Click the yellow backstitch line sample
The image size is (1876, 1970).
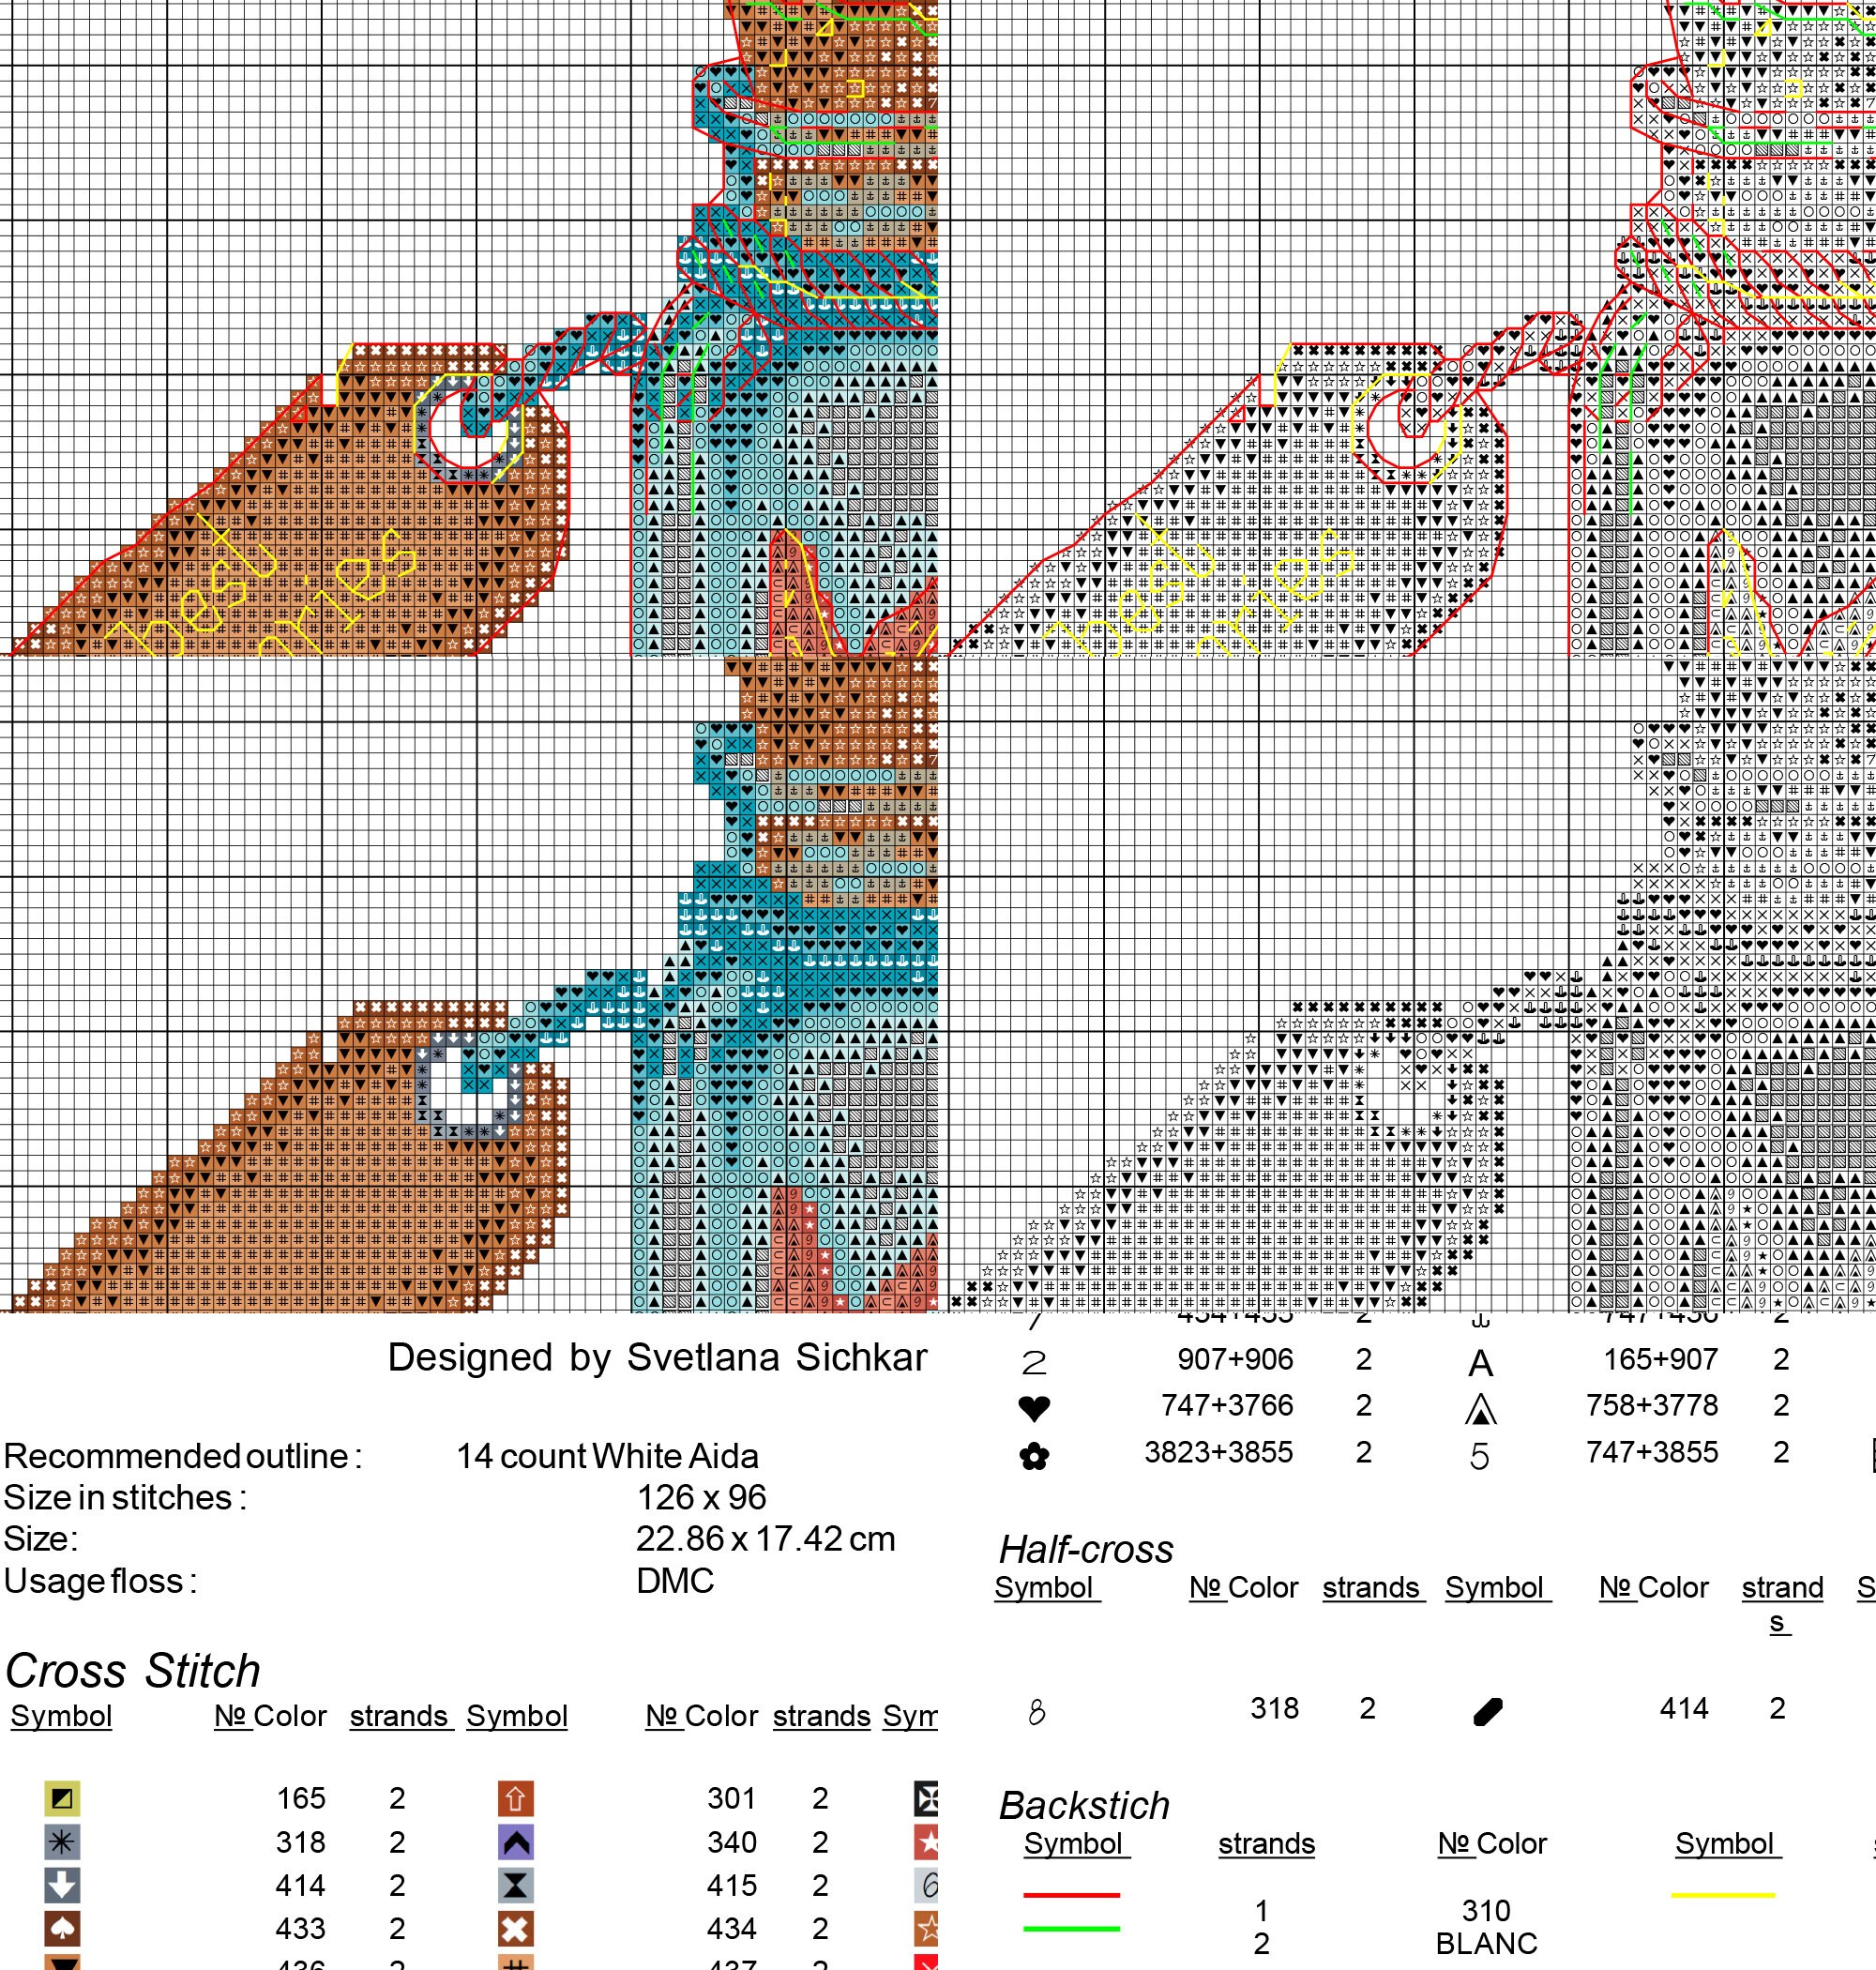coord(1723,1895)
